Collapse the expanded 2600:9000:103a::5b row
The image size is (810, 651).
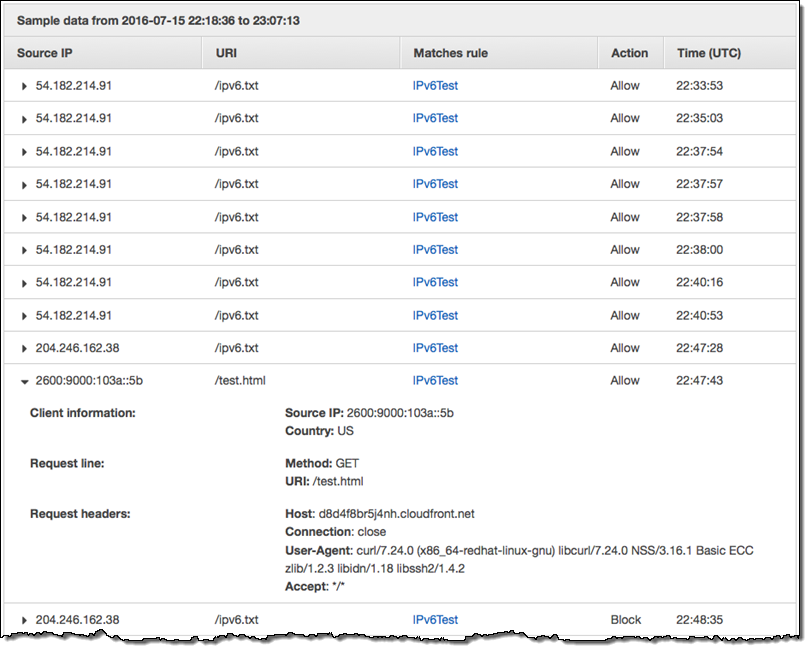coord(25,381)
